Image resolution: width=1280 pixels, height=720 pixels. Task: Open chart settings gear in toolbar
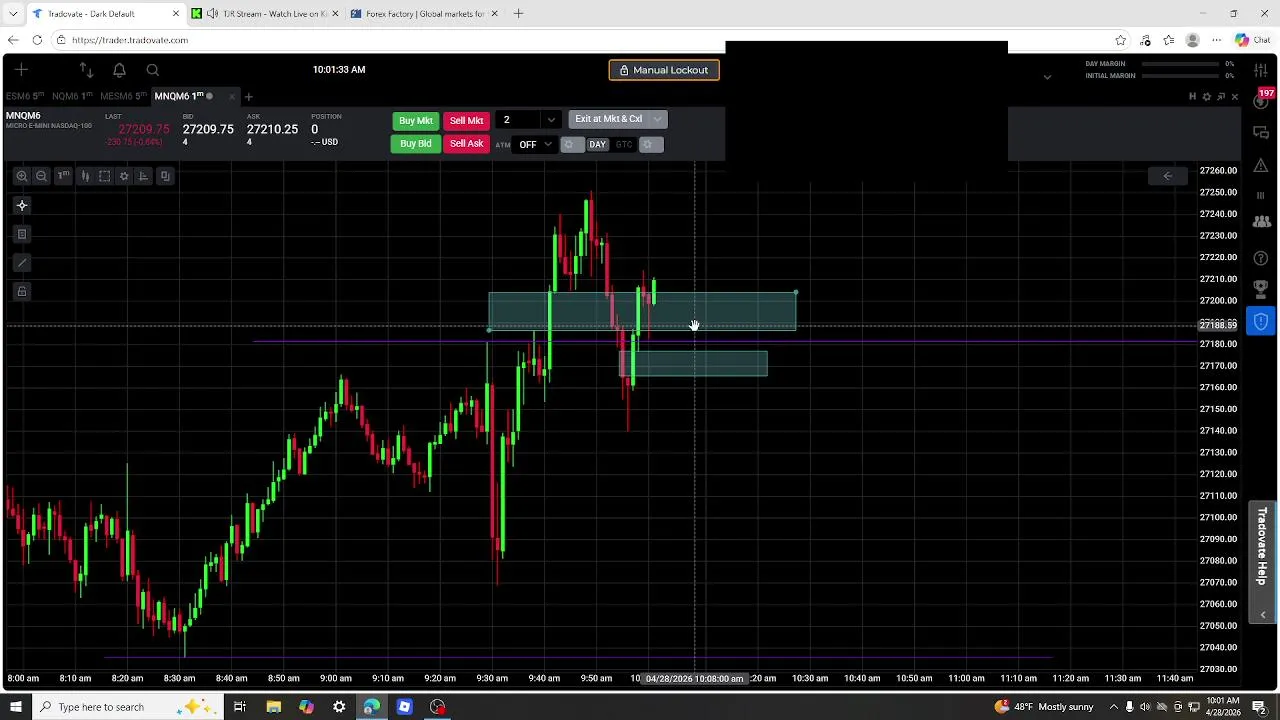(124, 176)
